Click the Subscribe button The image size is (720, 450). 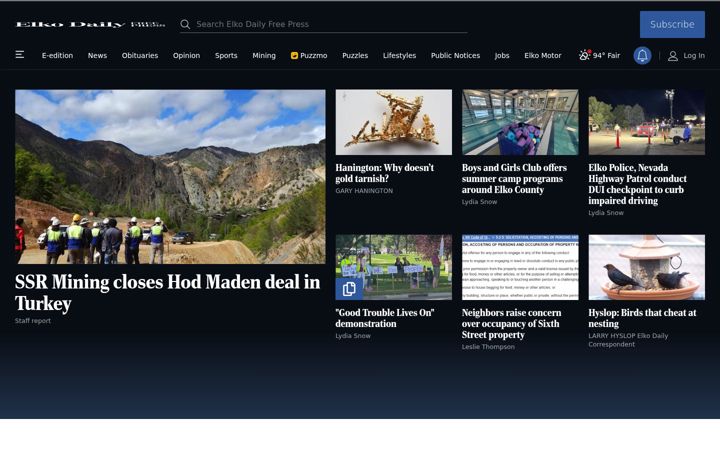[x=672, y=24]
